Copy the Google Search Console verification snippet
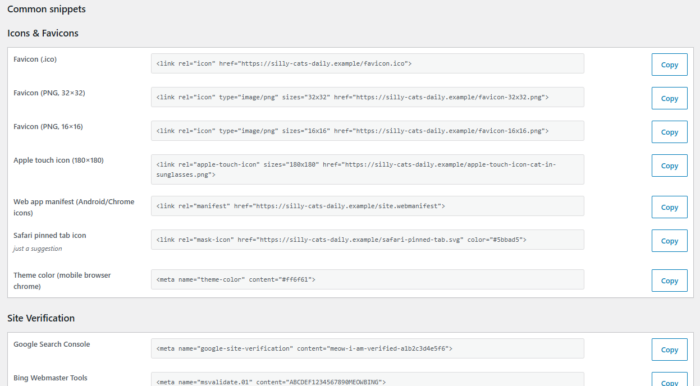 [669, 350]
